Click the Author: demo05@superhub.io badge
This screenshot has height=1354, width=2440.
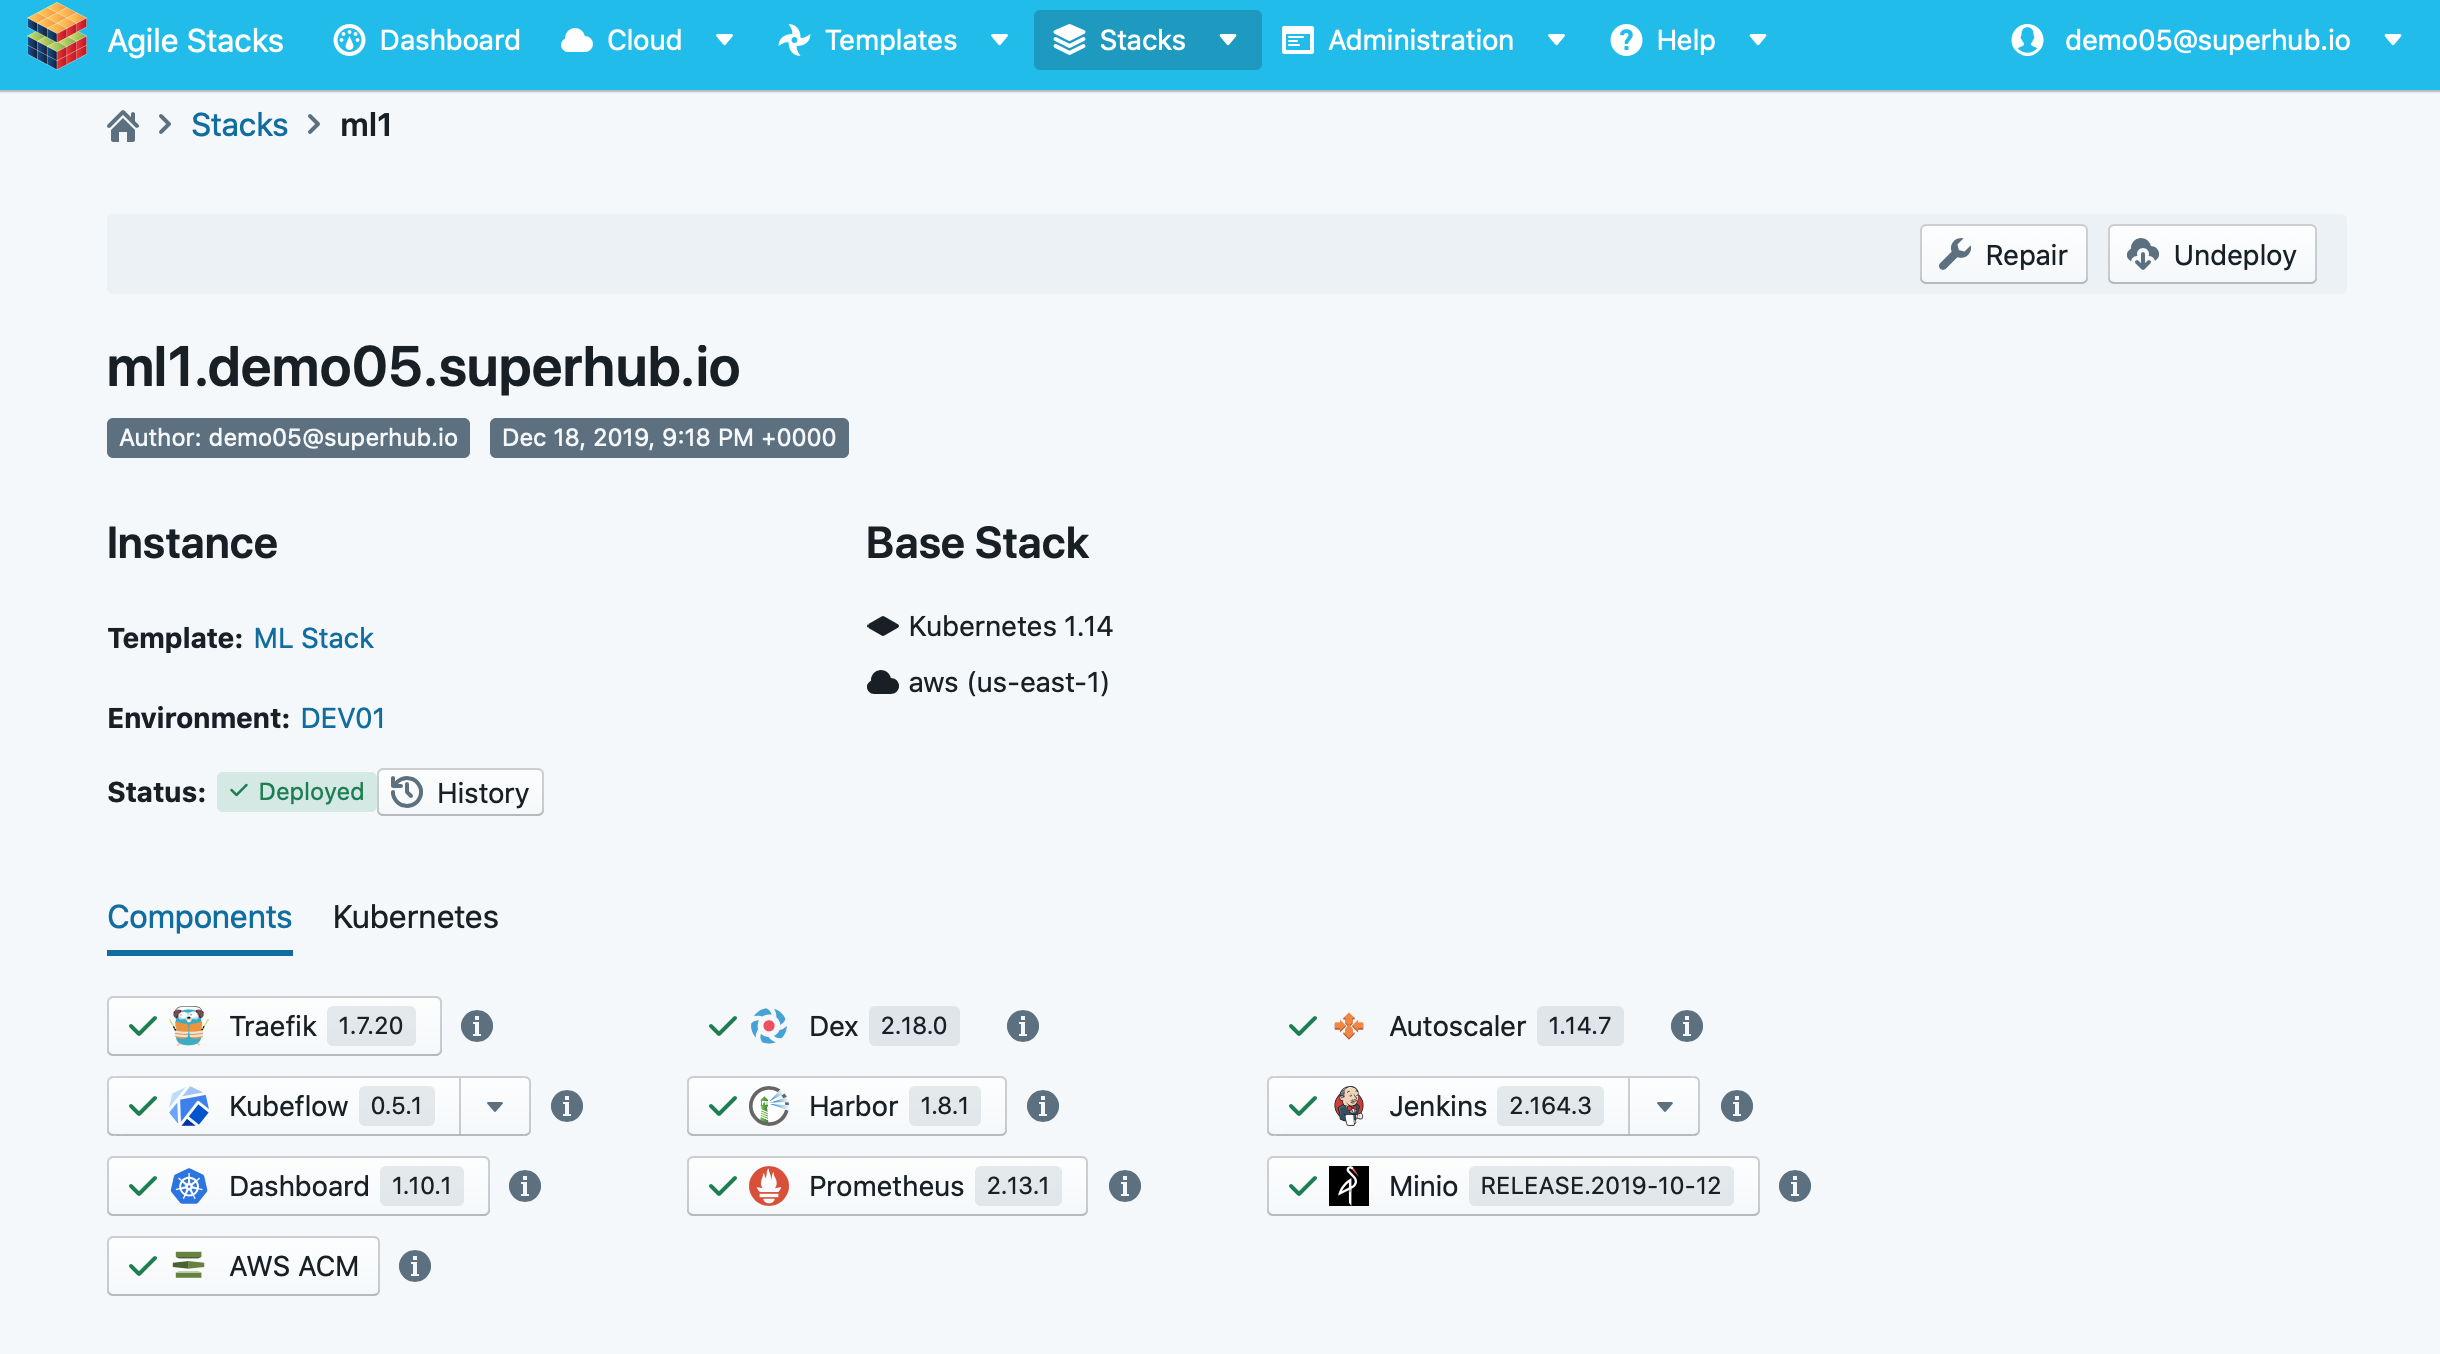[x=288, y=438]
